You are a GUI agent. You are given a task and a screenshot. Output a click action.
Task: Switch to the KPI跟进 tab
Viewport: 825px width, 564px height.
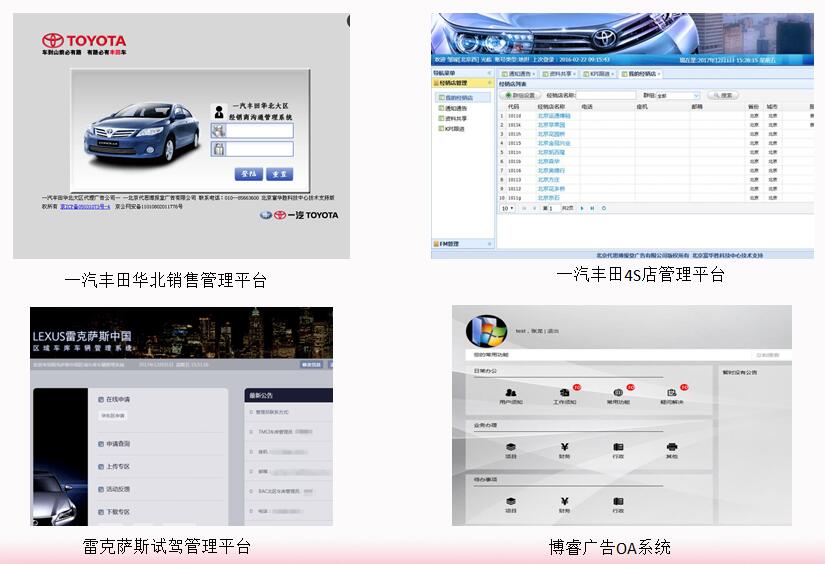click(599, 74)
